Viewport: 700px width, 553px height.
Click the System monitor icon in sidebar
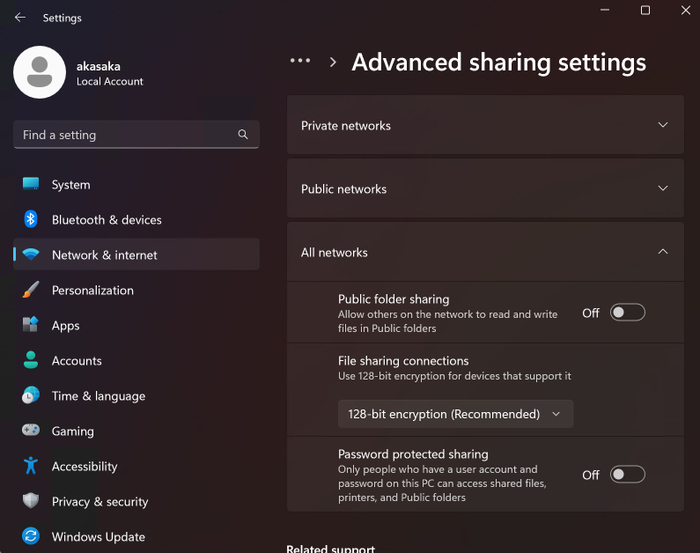[31, 185]
